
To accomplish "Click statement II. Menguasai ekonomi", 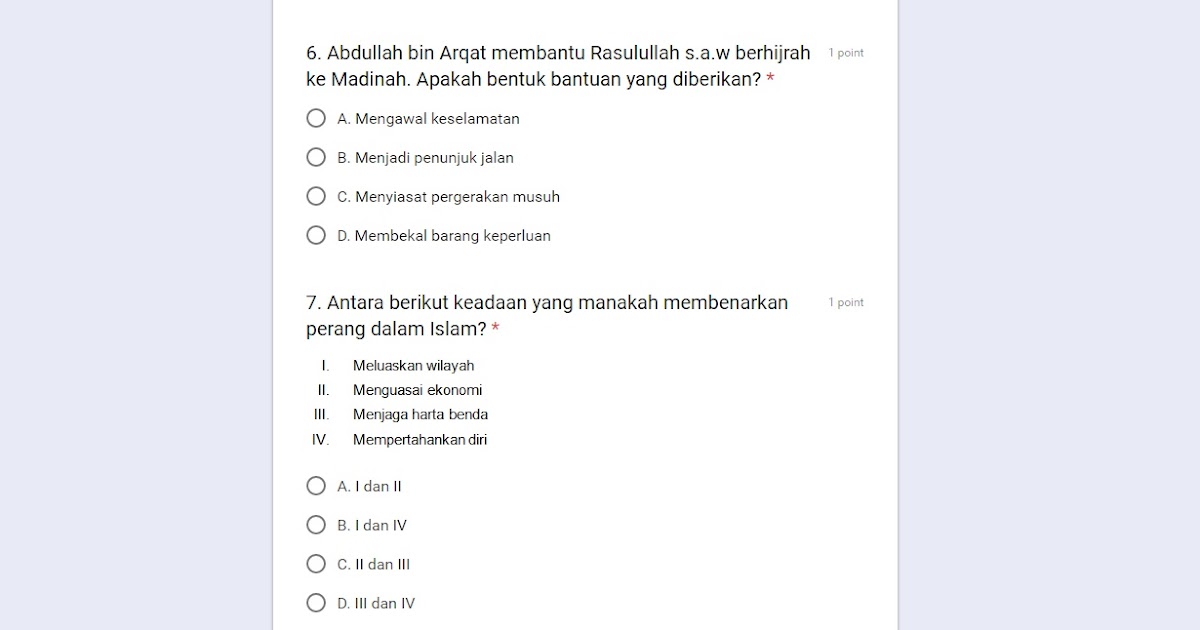I will 417,391.
